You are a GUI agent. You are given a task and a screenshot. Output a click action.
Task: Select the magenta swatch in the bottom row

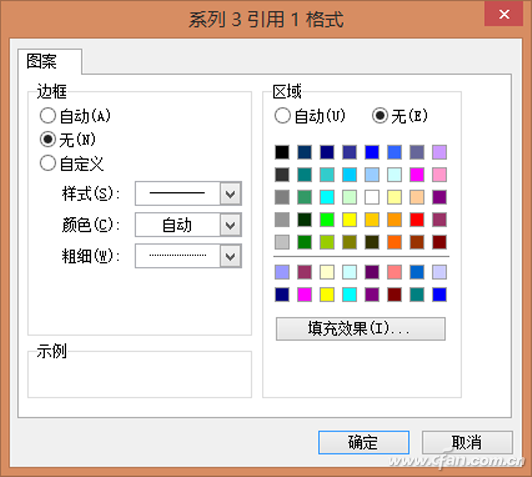pos(305,294)
